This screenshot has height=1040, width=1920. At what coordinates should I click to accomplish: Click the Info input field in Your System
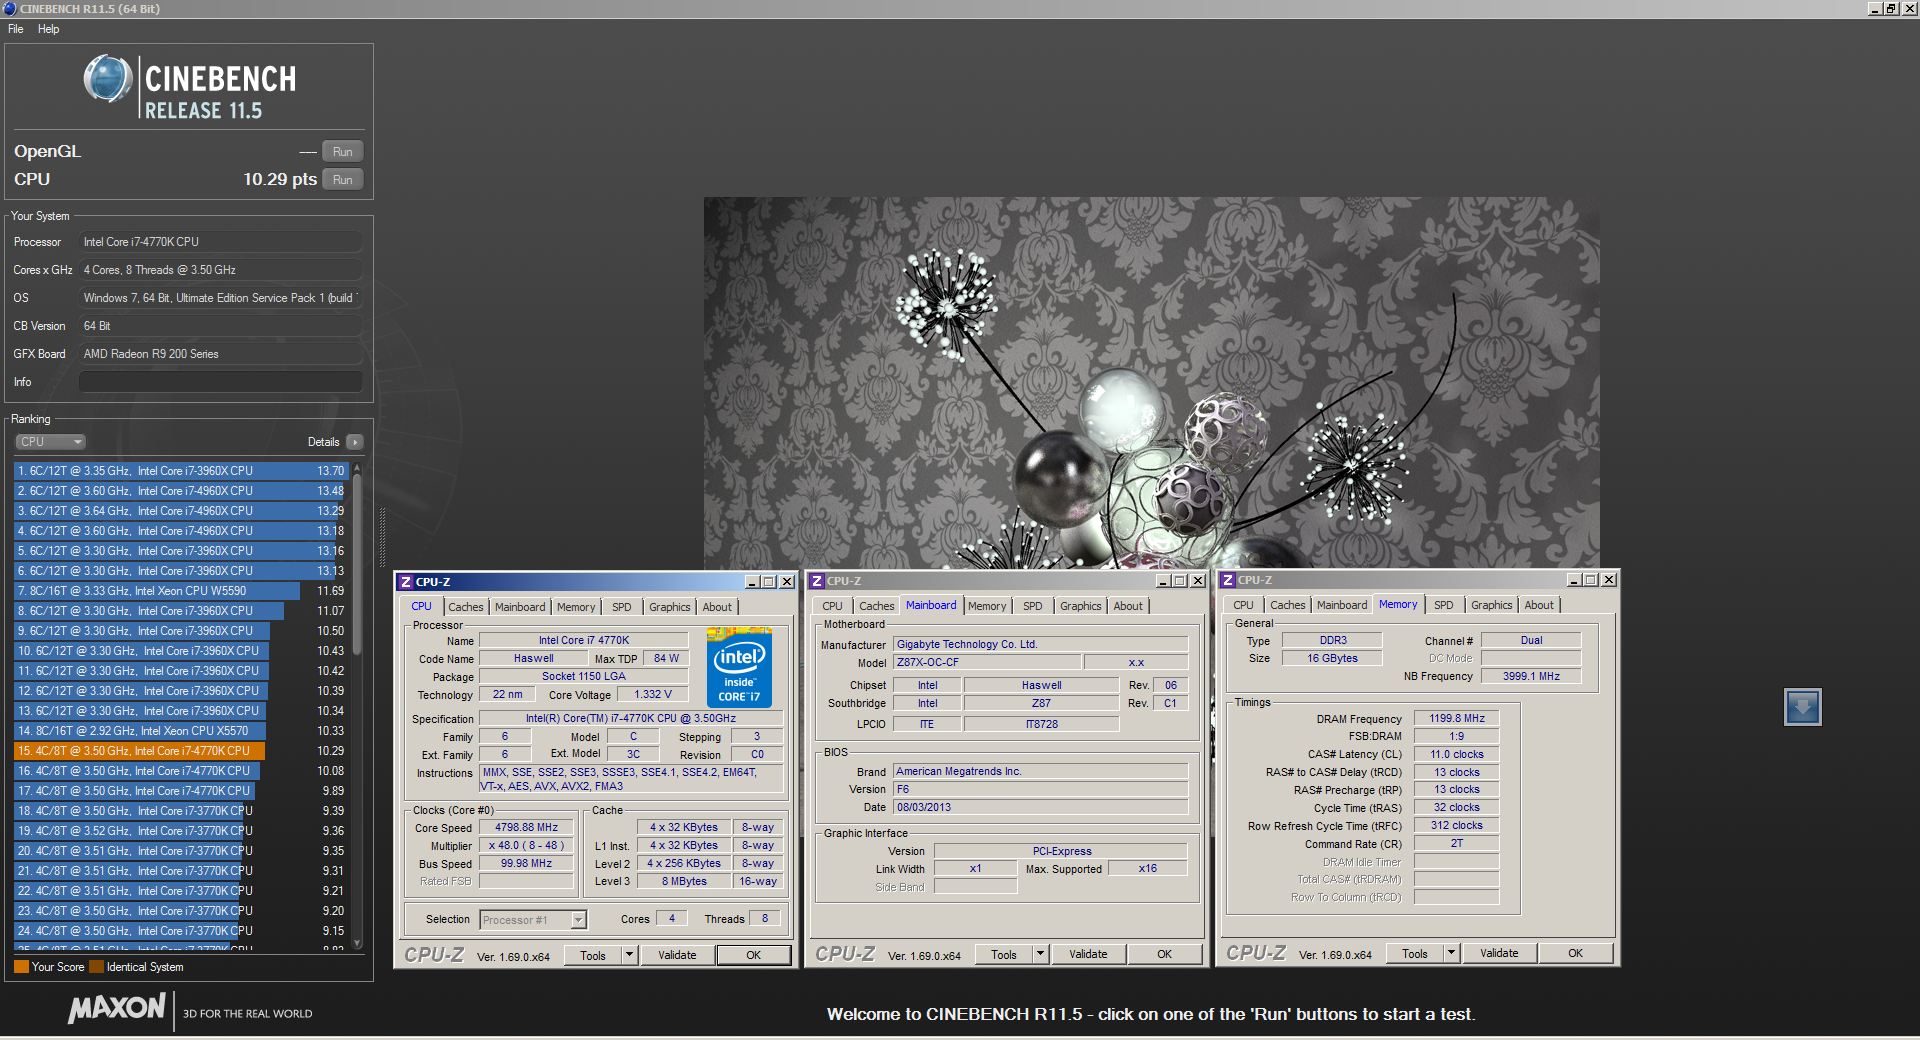coord(221,382)
